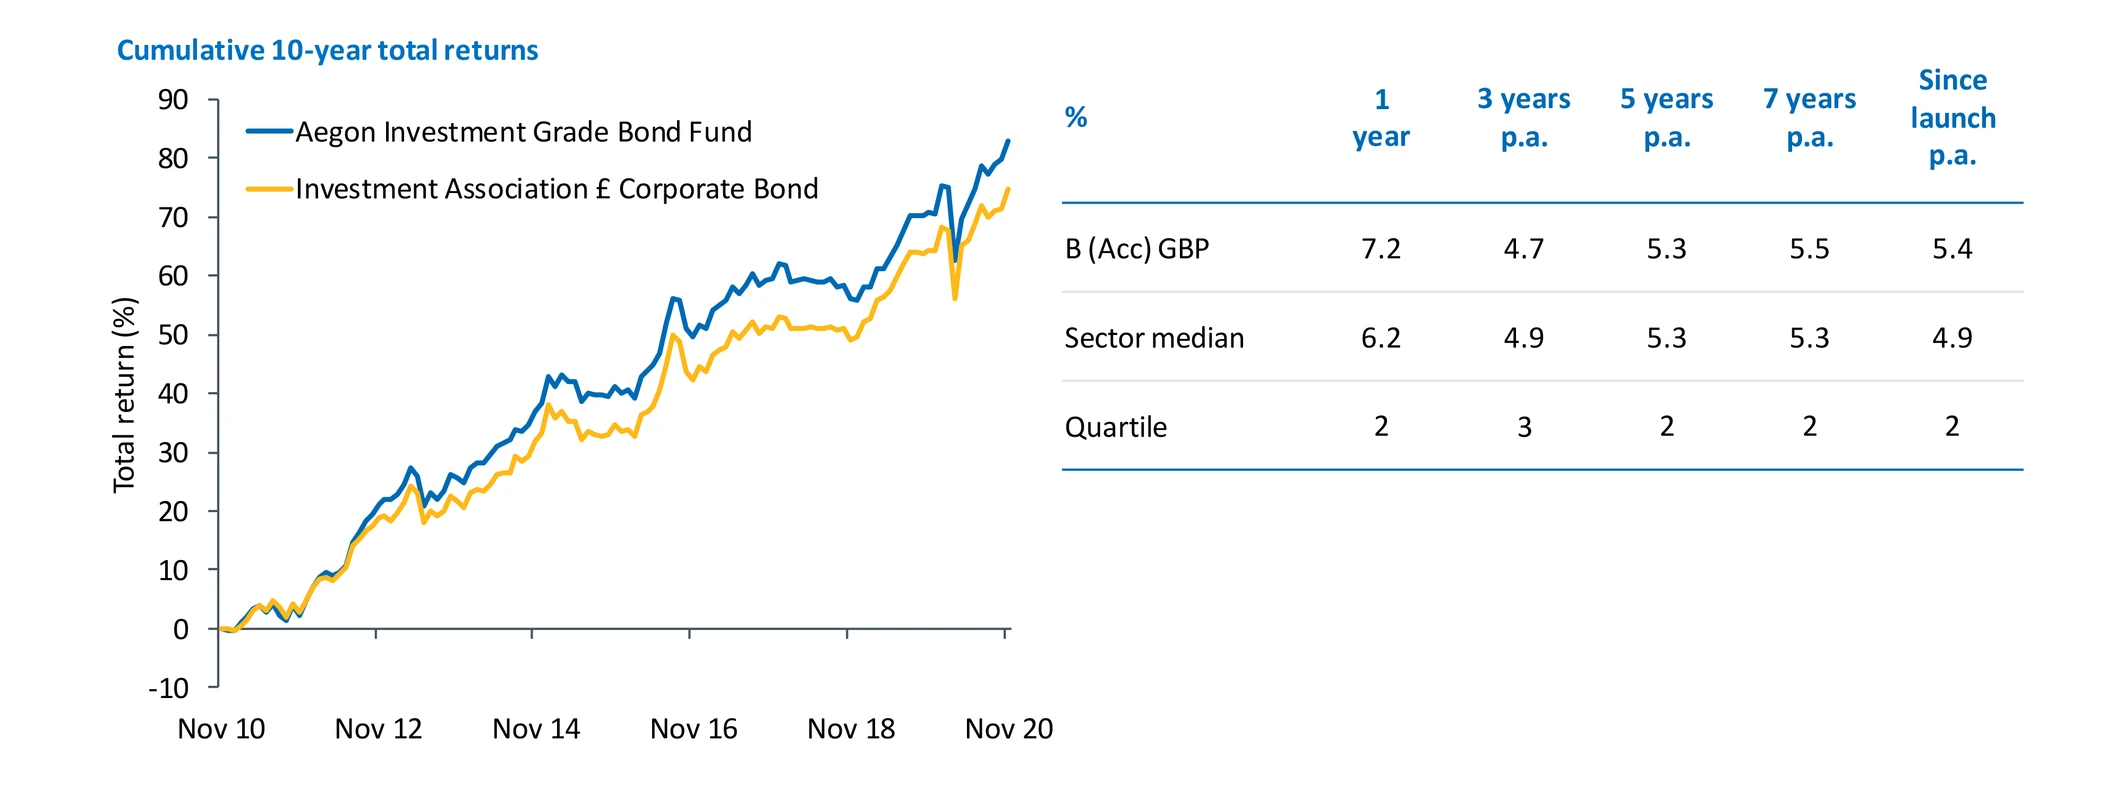Viewport: 2124px width, 787px height.
Task: Click the Since launch p.a. column header
Action: tap(1952, 118)
